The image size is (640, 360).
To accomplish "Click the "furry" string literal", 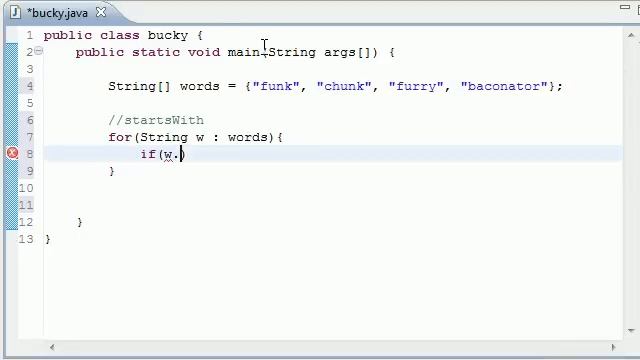I will point(416,86).
